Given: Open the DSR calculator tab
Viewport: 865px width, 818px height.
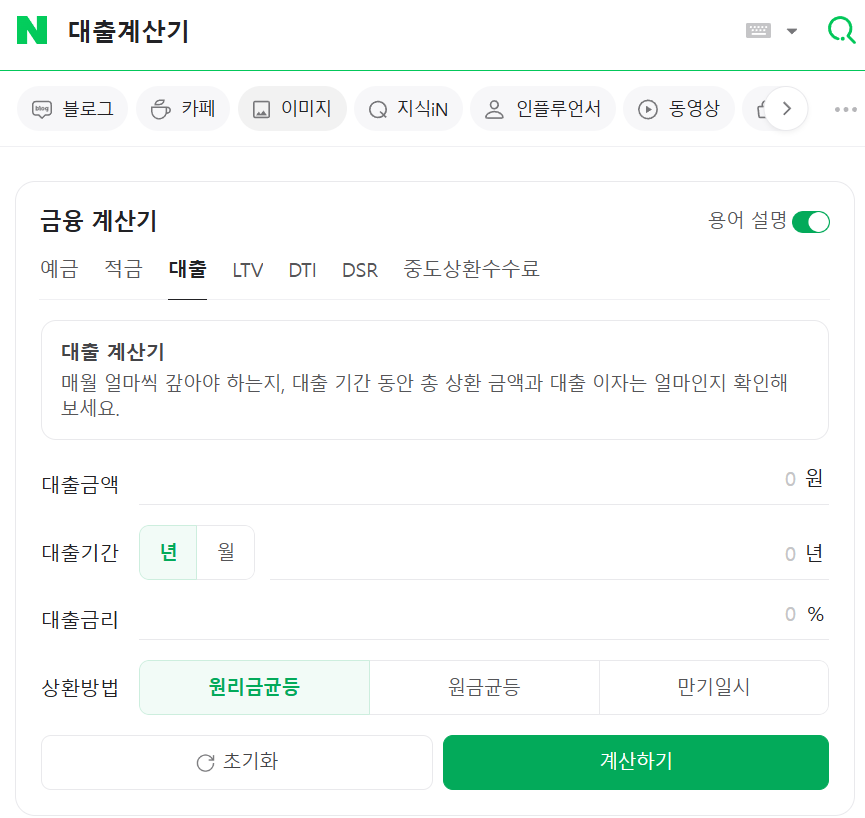Looking at the screenshot, I should click(x=360, y=270).
